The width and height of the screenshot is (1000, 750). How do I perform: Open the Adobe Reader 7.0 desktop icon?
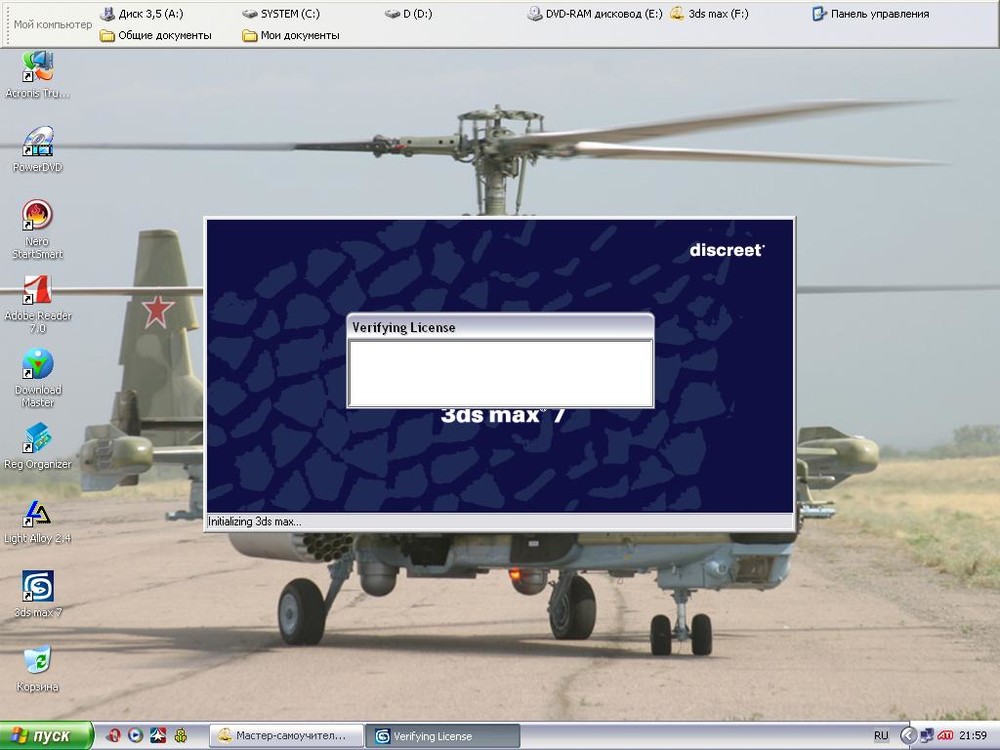click(x=37, y=304)
